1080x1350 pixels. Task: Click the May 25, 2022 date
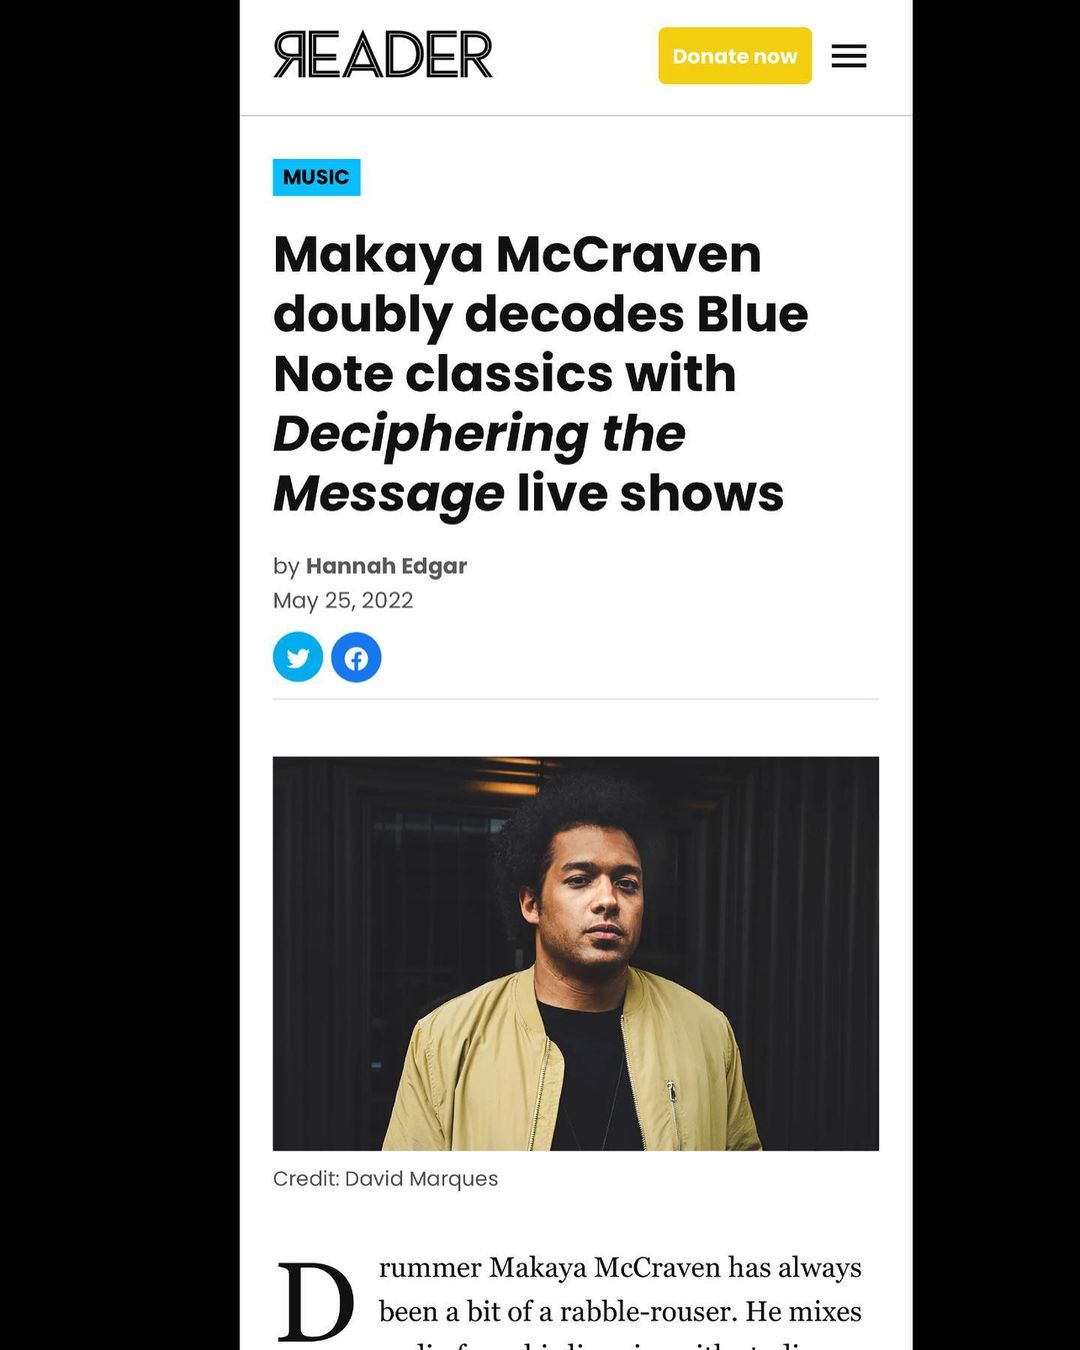[x=343, y=600]
